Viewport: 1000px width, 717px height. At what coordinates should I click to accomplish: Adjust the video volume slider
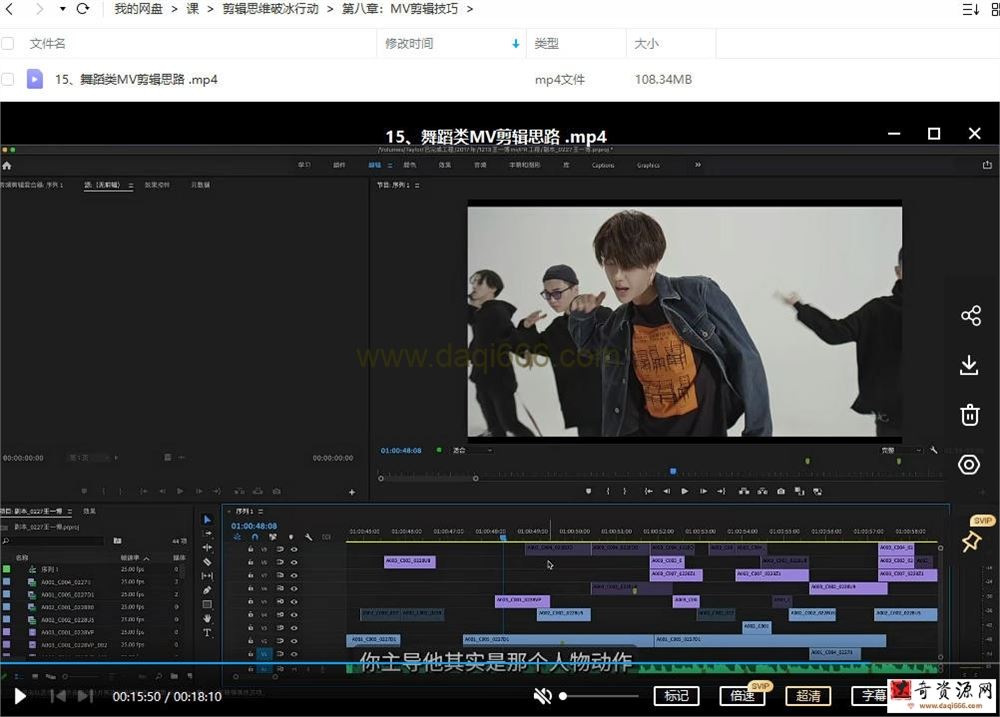click(x=598, y=696)
